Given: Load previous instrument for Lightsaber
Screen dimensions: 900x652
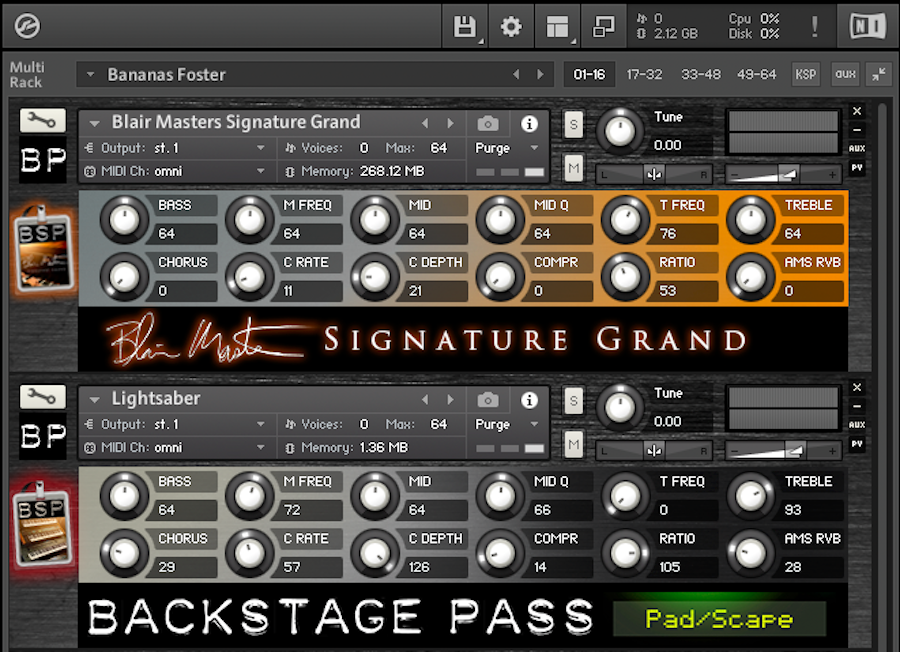Looking at the screenshot, I should (425, 399).
